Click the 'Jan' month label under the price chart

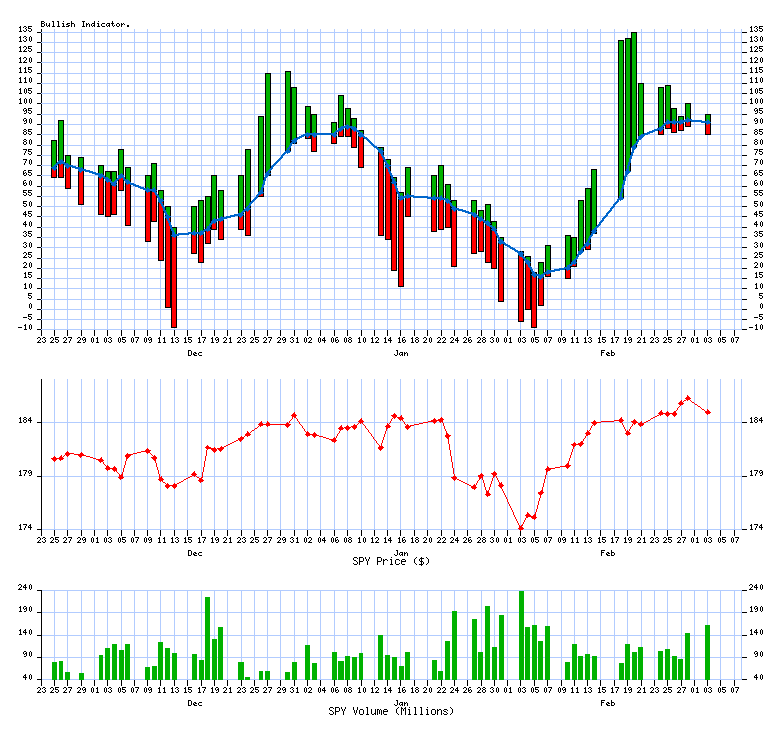click(x=401, y=552)
